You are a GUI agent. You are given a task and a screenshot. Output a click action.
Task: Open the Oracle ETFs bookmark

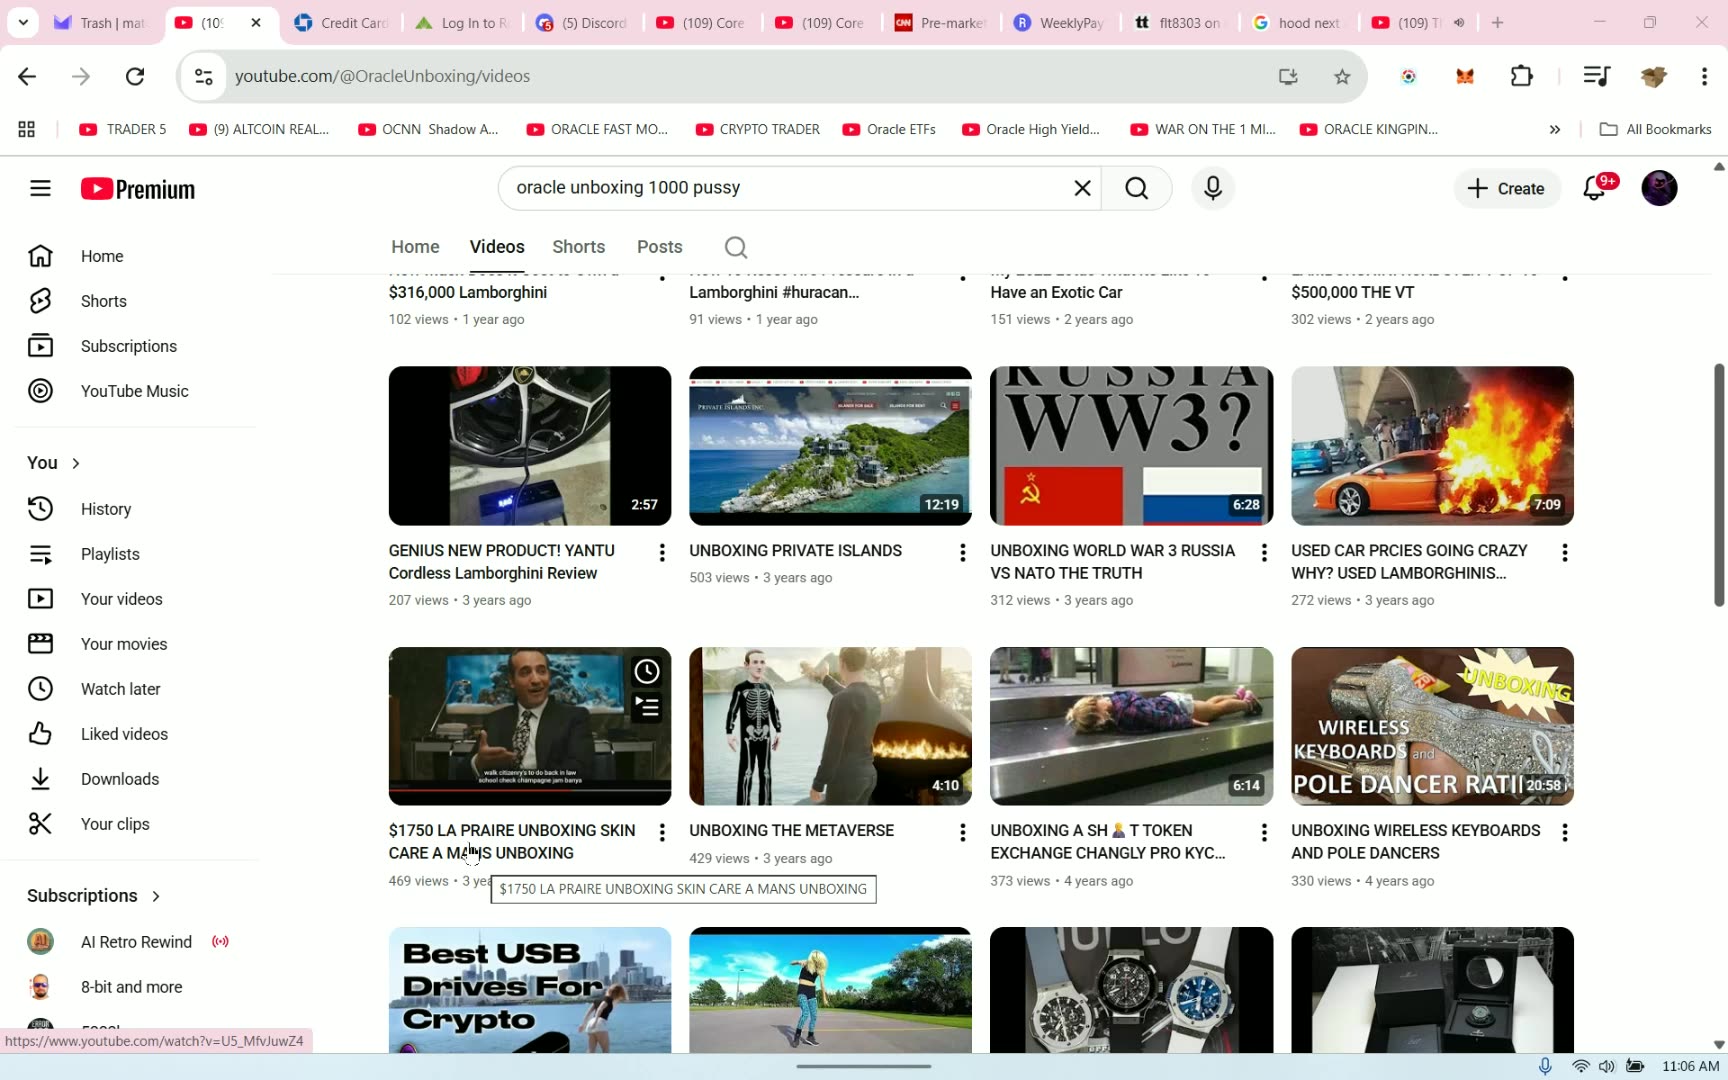(x=889, y=129)
